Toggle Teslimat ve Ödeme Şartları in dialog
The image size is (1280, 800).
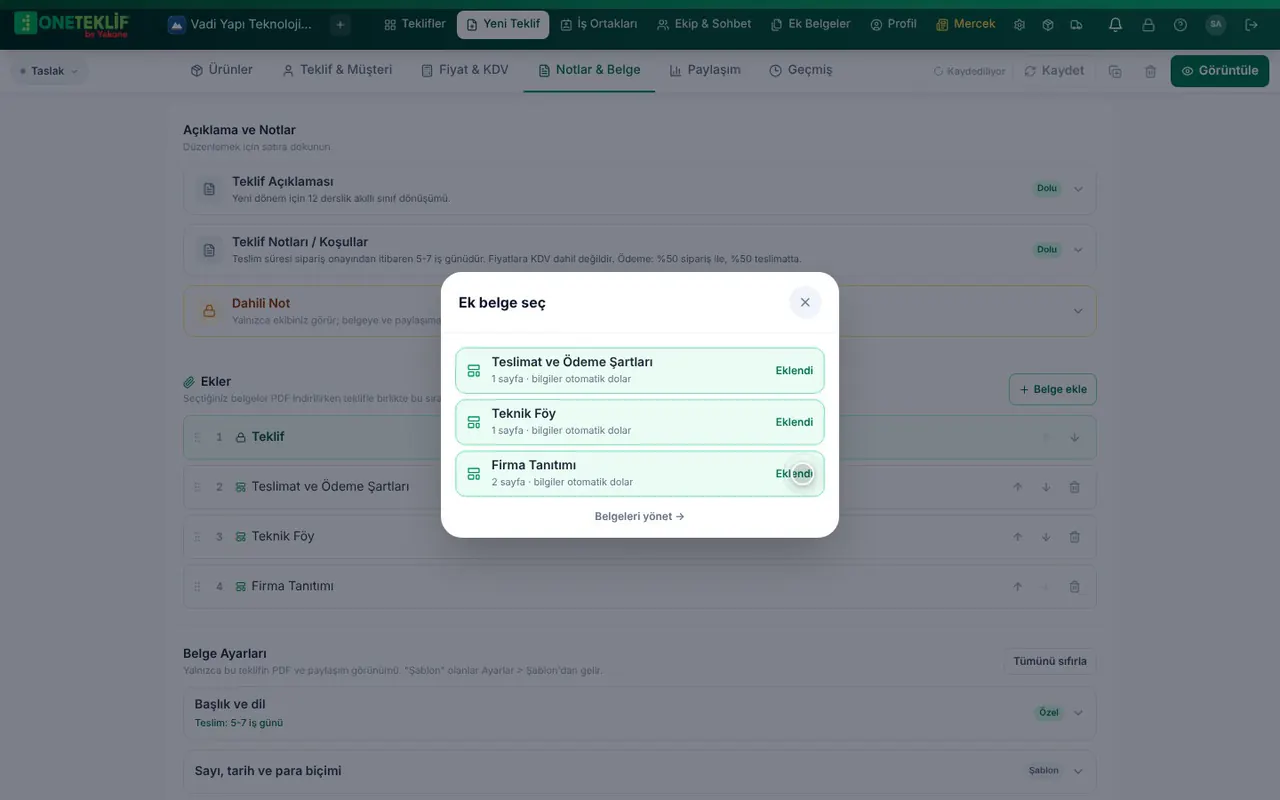640,371
